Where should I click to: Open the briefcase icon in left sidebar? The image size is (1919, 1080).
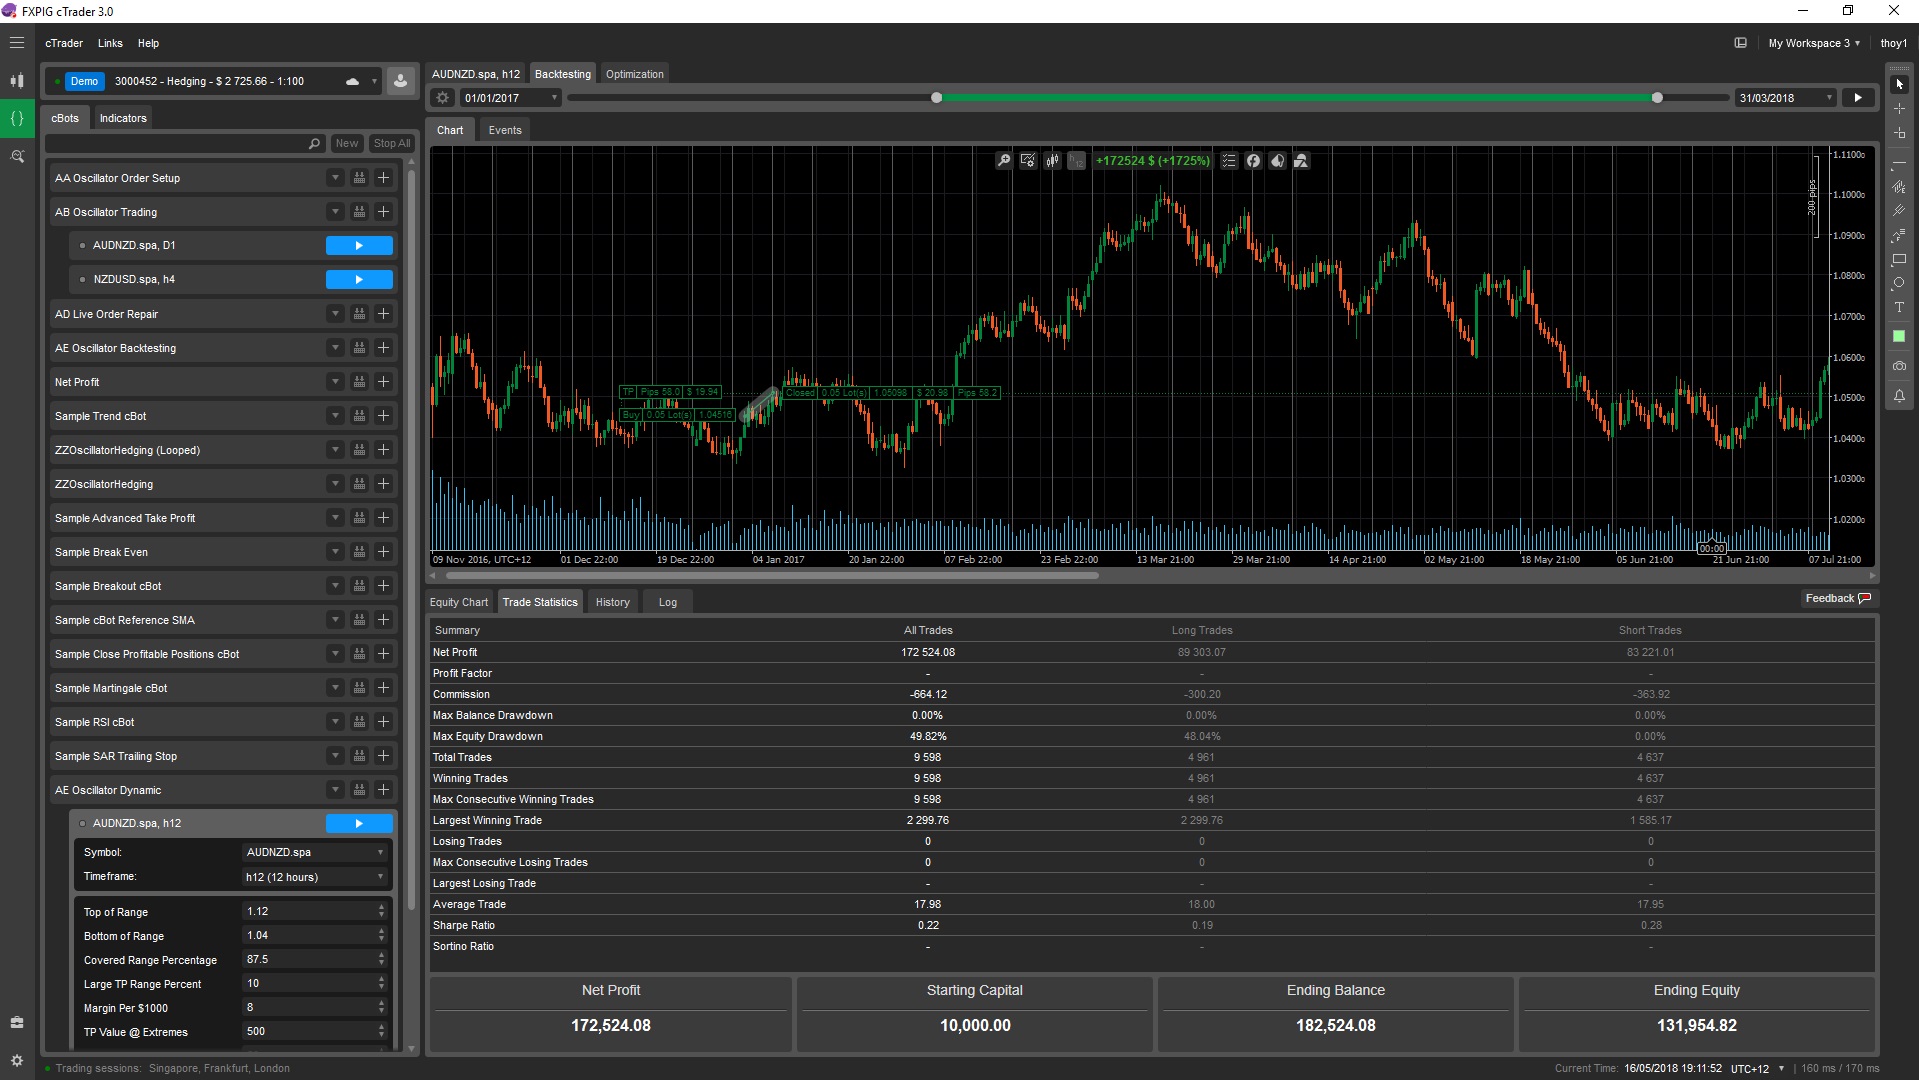point(17,1022)
